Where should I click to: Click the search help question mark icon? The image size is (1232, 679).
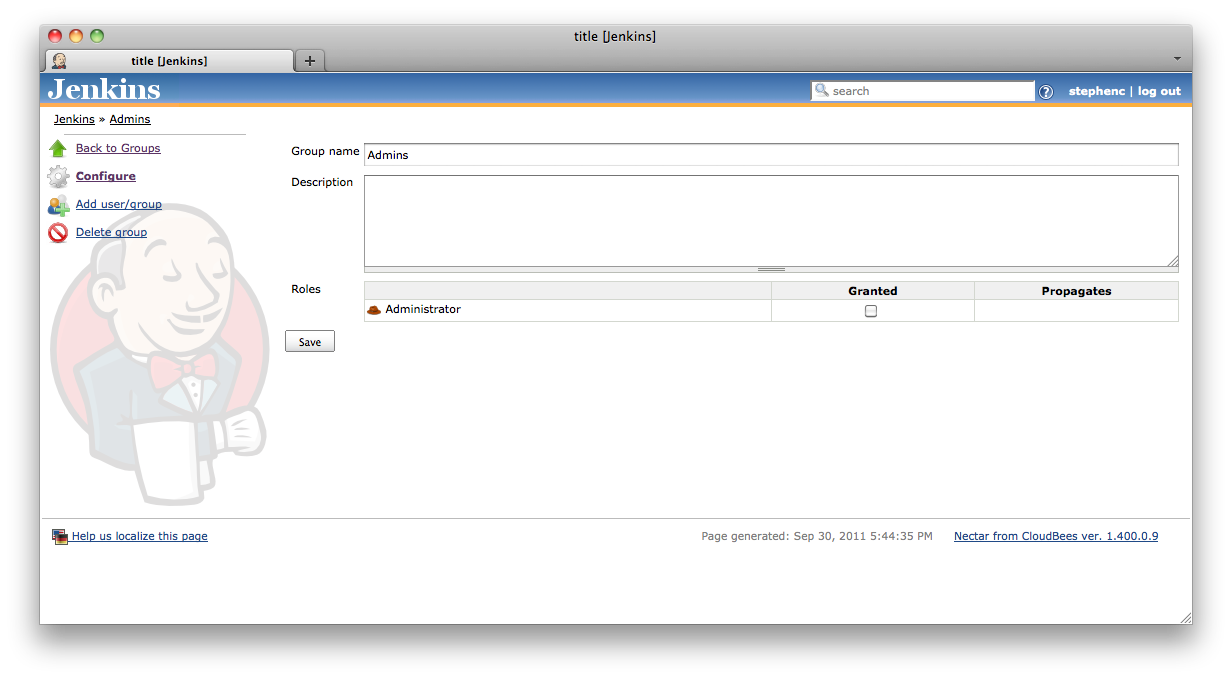1046,92
